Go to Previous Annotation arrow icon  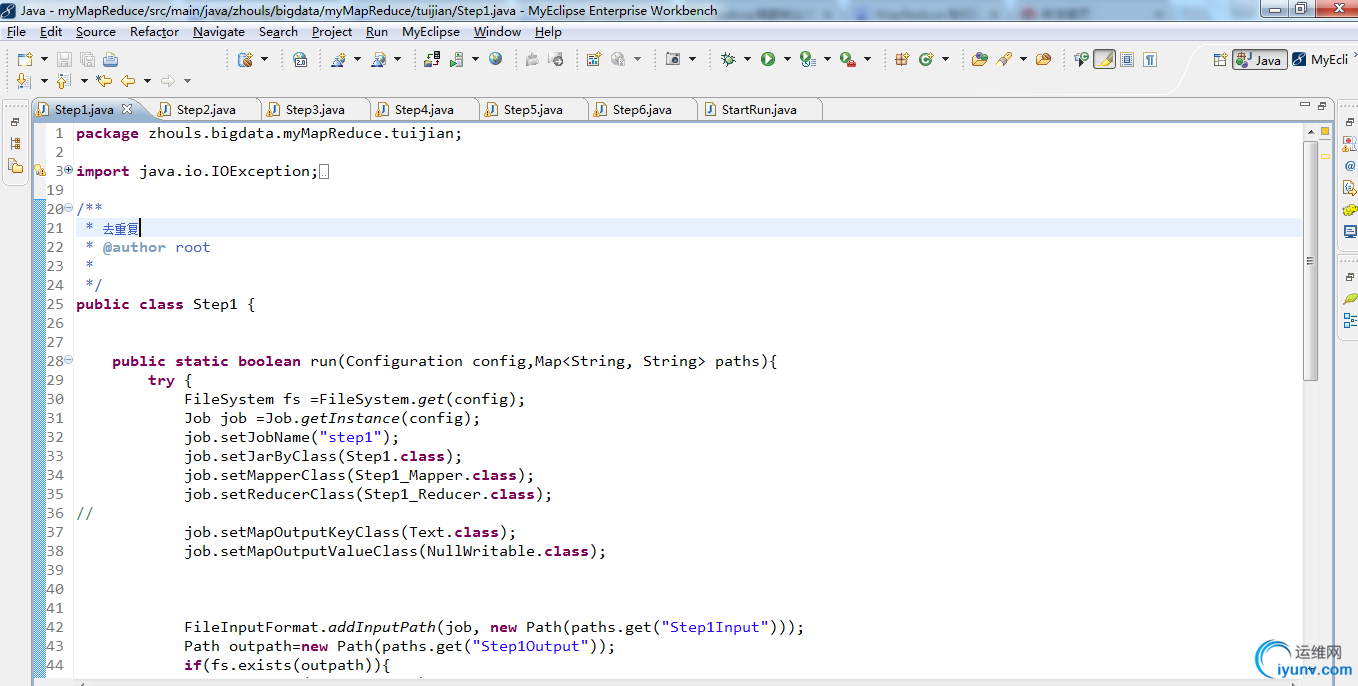point(63,81)
